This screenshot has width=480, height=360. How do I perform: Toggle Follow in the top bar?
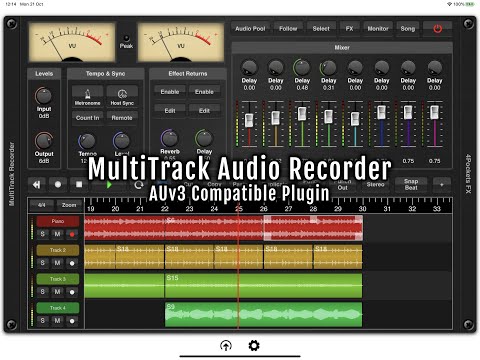click(288, 29)
